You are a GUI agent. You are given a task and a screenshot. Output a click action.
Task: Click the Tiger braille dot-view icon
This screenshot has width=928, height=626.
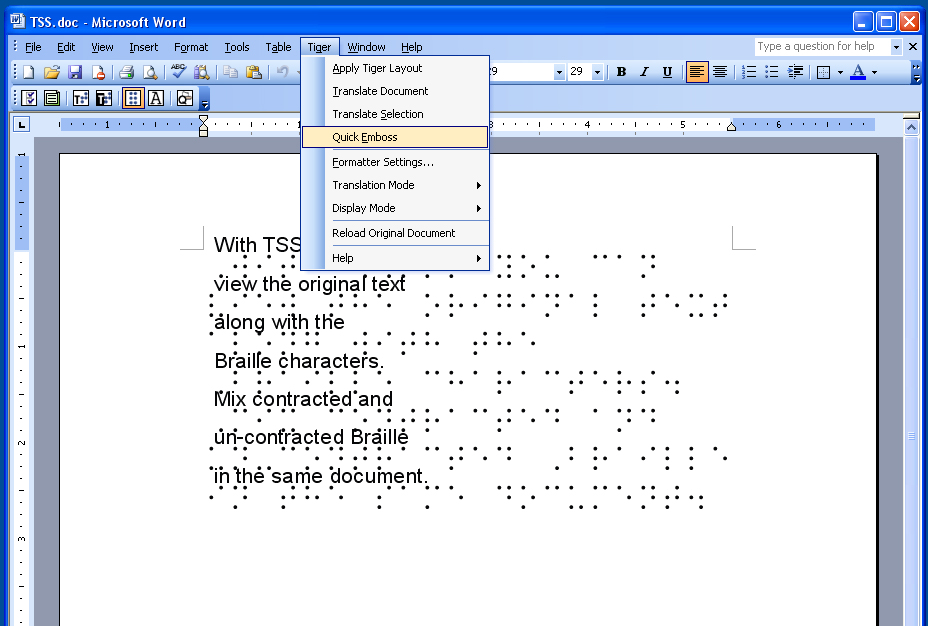(x=132, y=97)
